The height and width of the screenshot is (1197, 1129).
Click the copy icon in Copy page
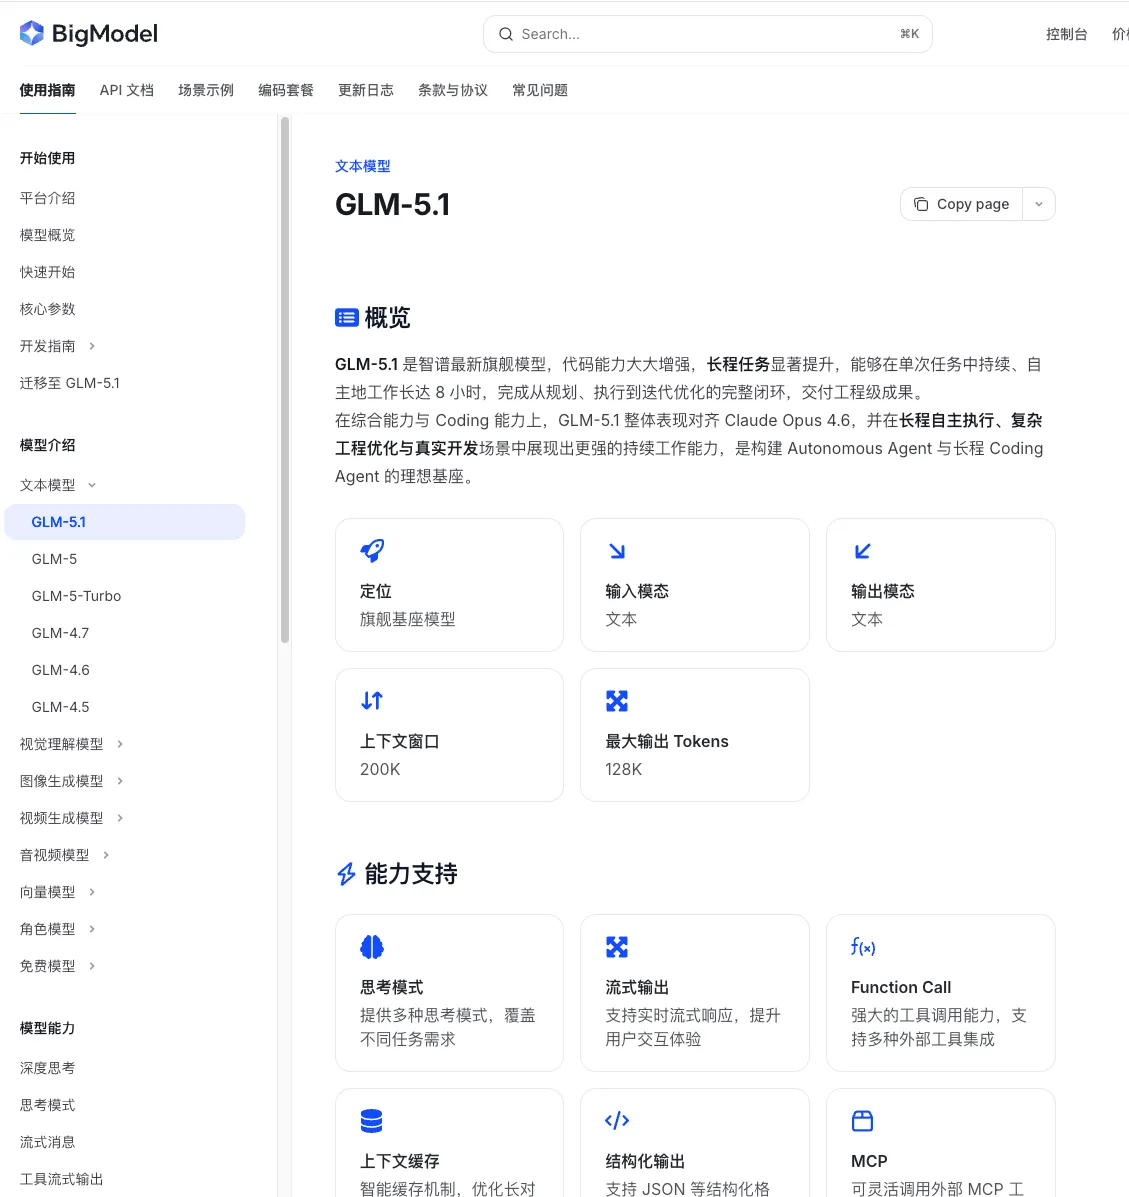[921, 205]
